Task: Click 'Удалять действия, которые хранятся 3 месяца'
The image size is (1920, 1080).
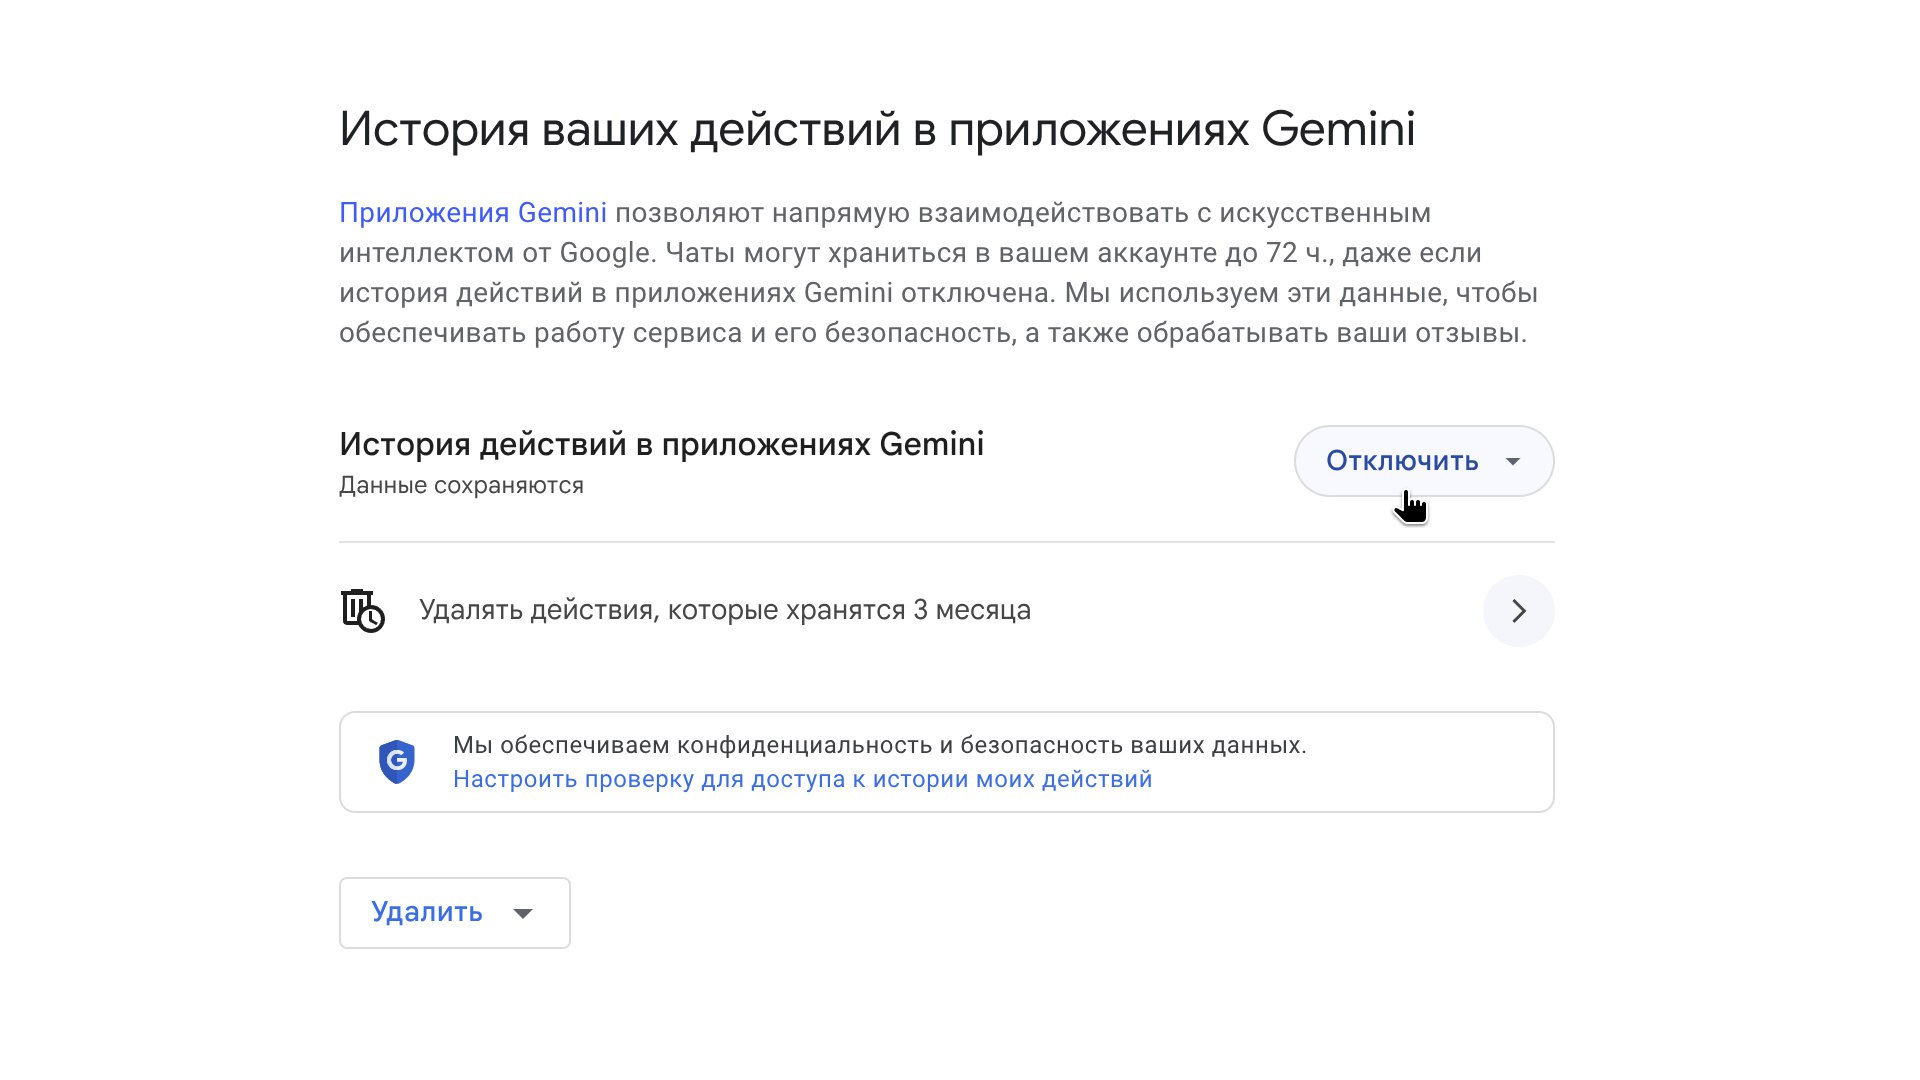Action: pos(725,610)
